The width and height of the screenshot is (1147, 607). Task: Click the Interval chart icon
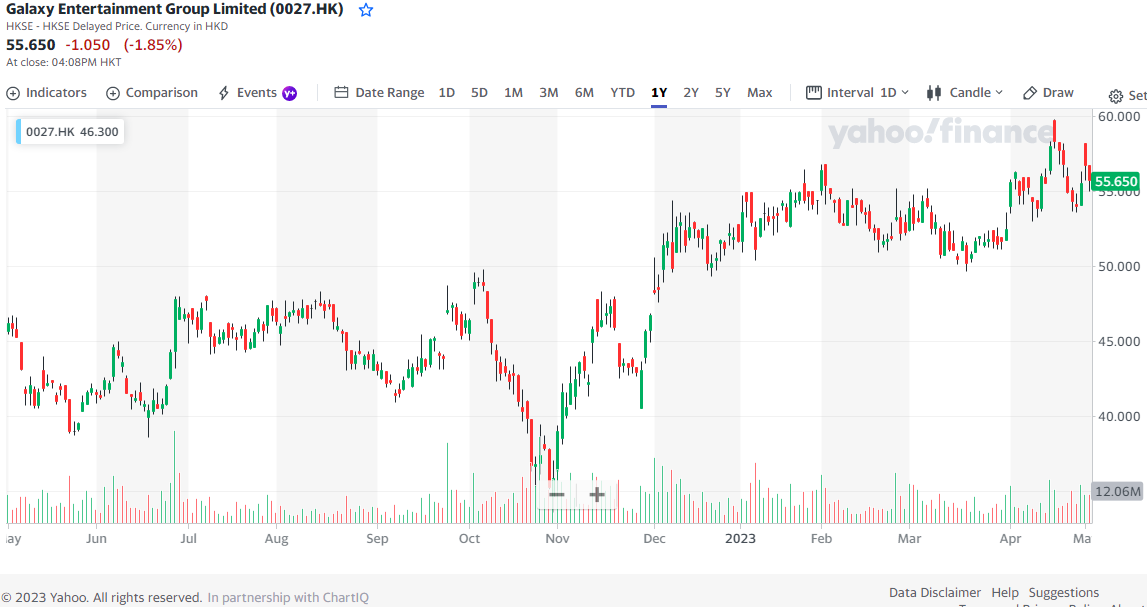tap(813, 93)
